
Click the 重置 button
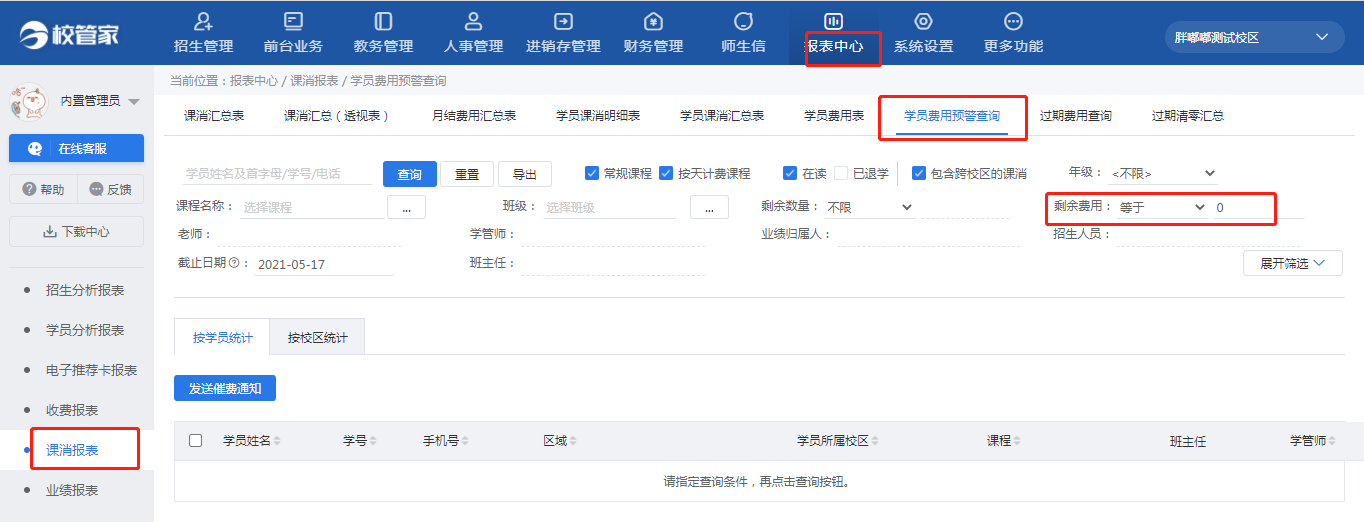467,174
